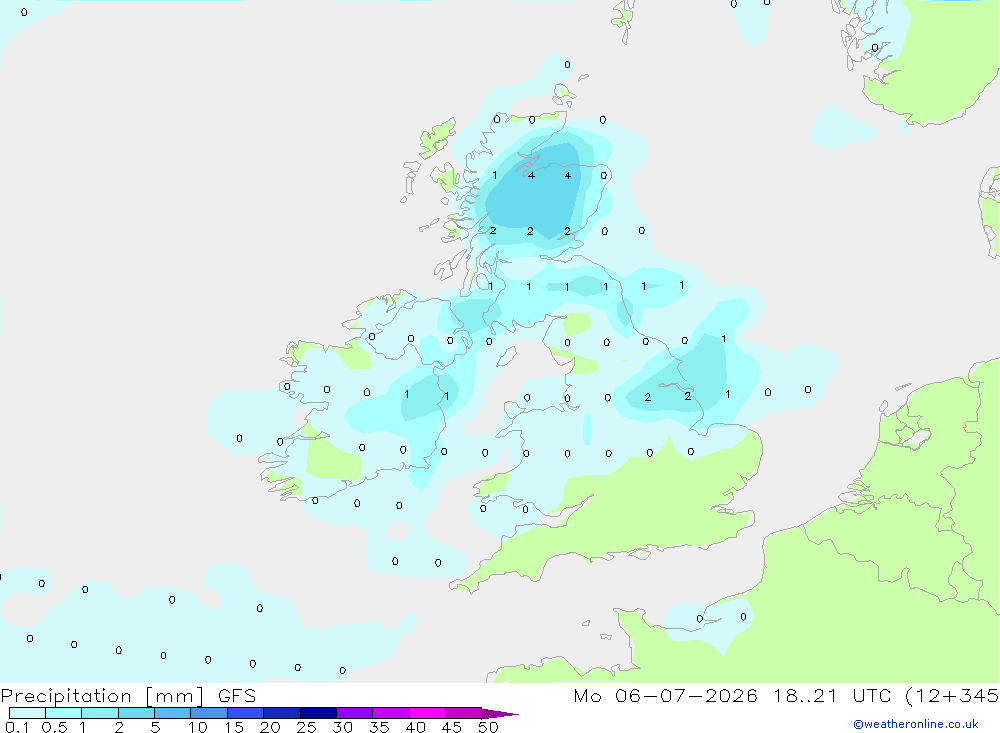
Task: Click the '18..21' forecast hour range
Action: (x=805, y=695)
